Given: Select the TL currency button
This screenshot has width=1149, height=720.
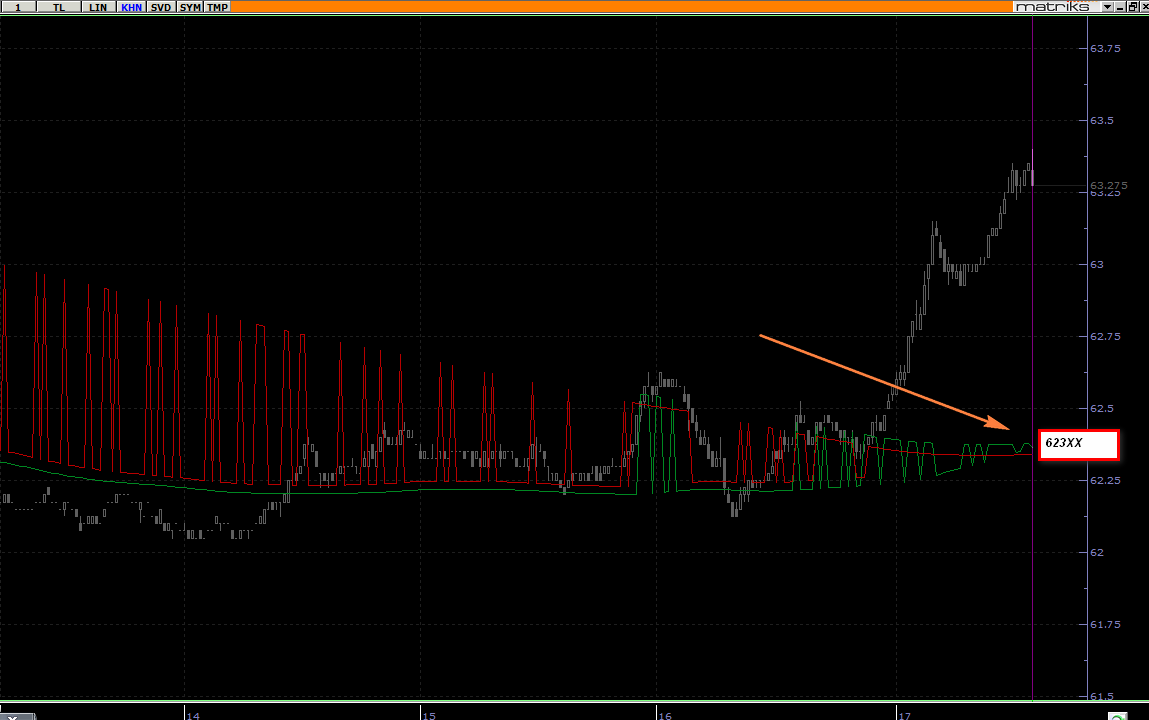Looking at the screenshot, I should [59, 7].
